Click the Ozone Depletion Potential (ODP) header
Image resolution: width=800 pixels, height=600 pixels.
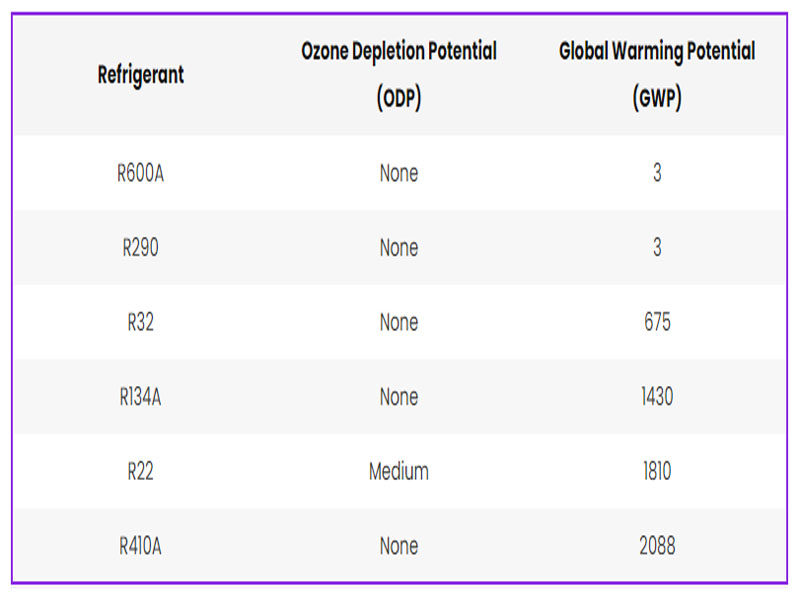click(x=398, y=75)
